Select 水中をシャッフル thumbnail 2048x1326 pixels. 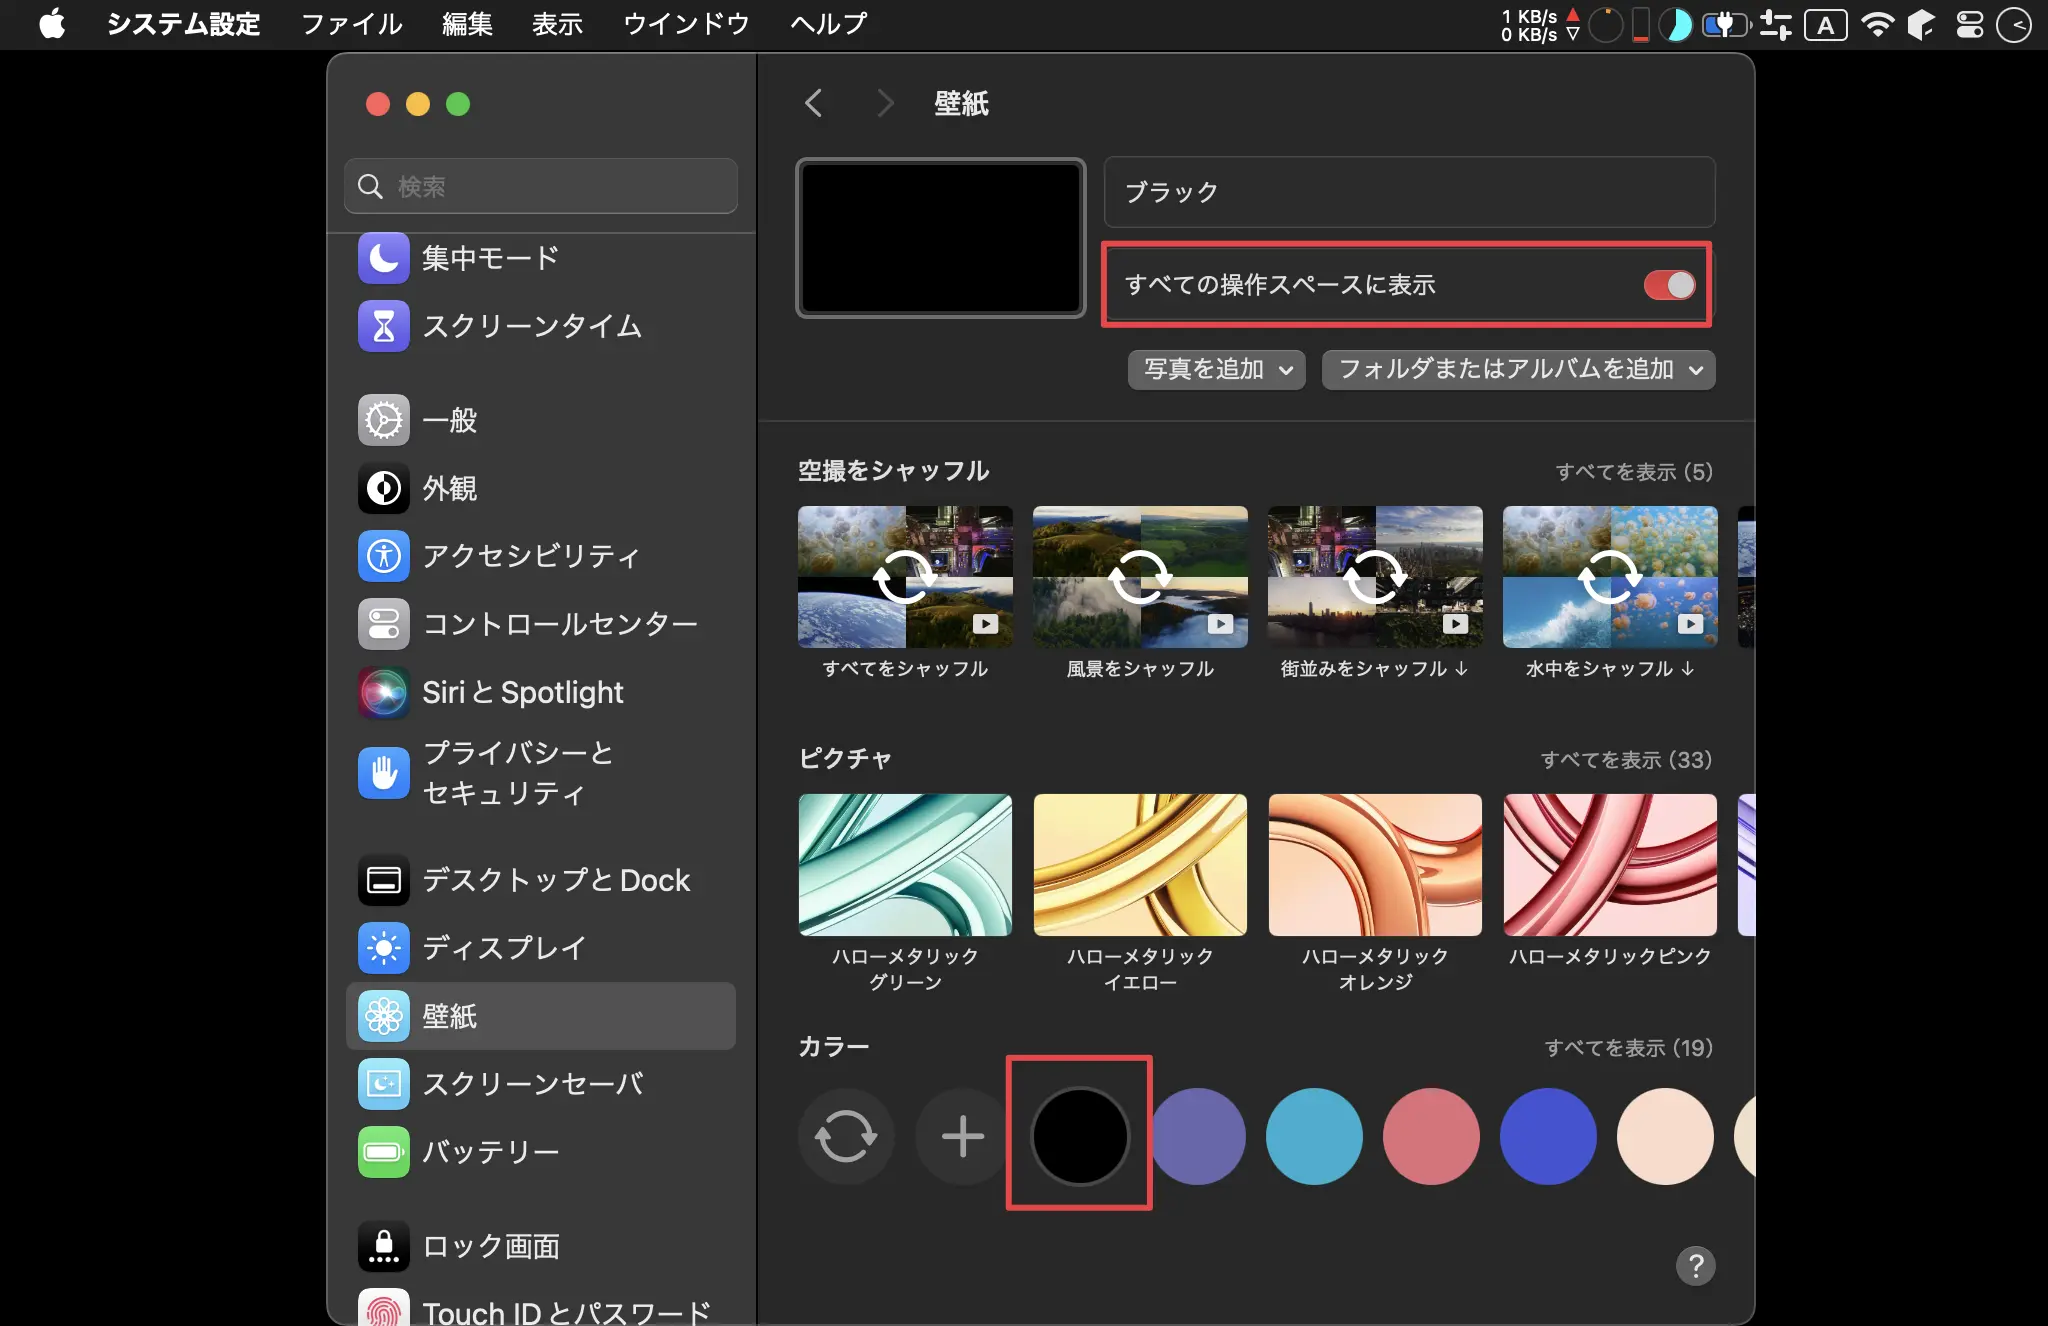(1610, 577)
